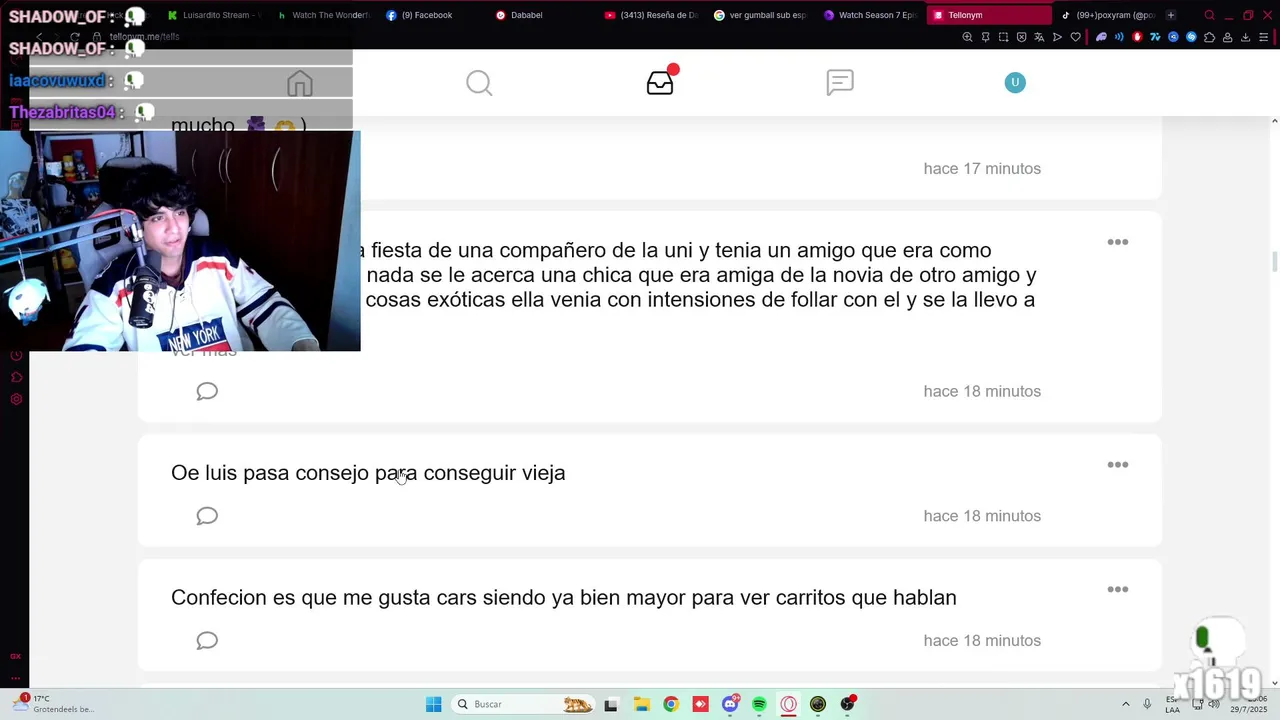Open File Explorer from the taskbar

pos(641,705)
